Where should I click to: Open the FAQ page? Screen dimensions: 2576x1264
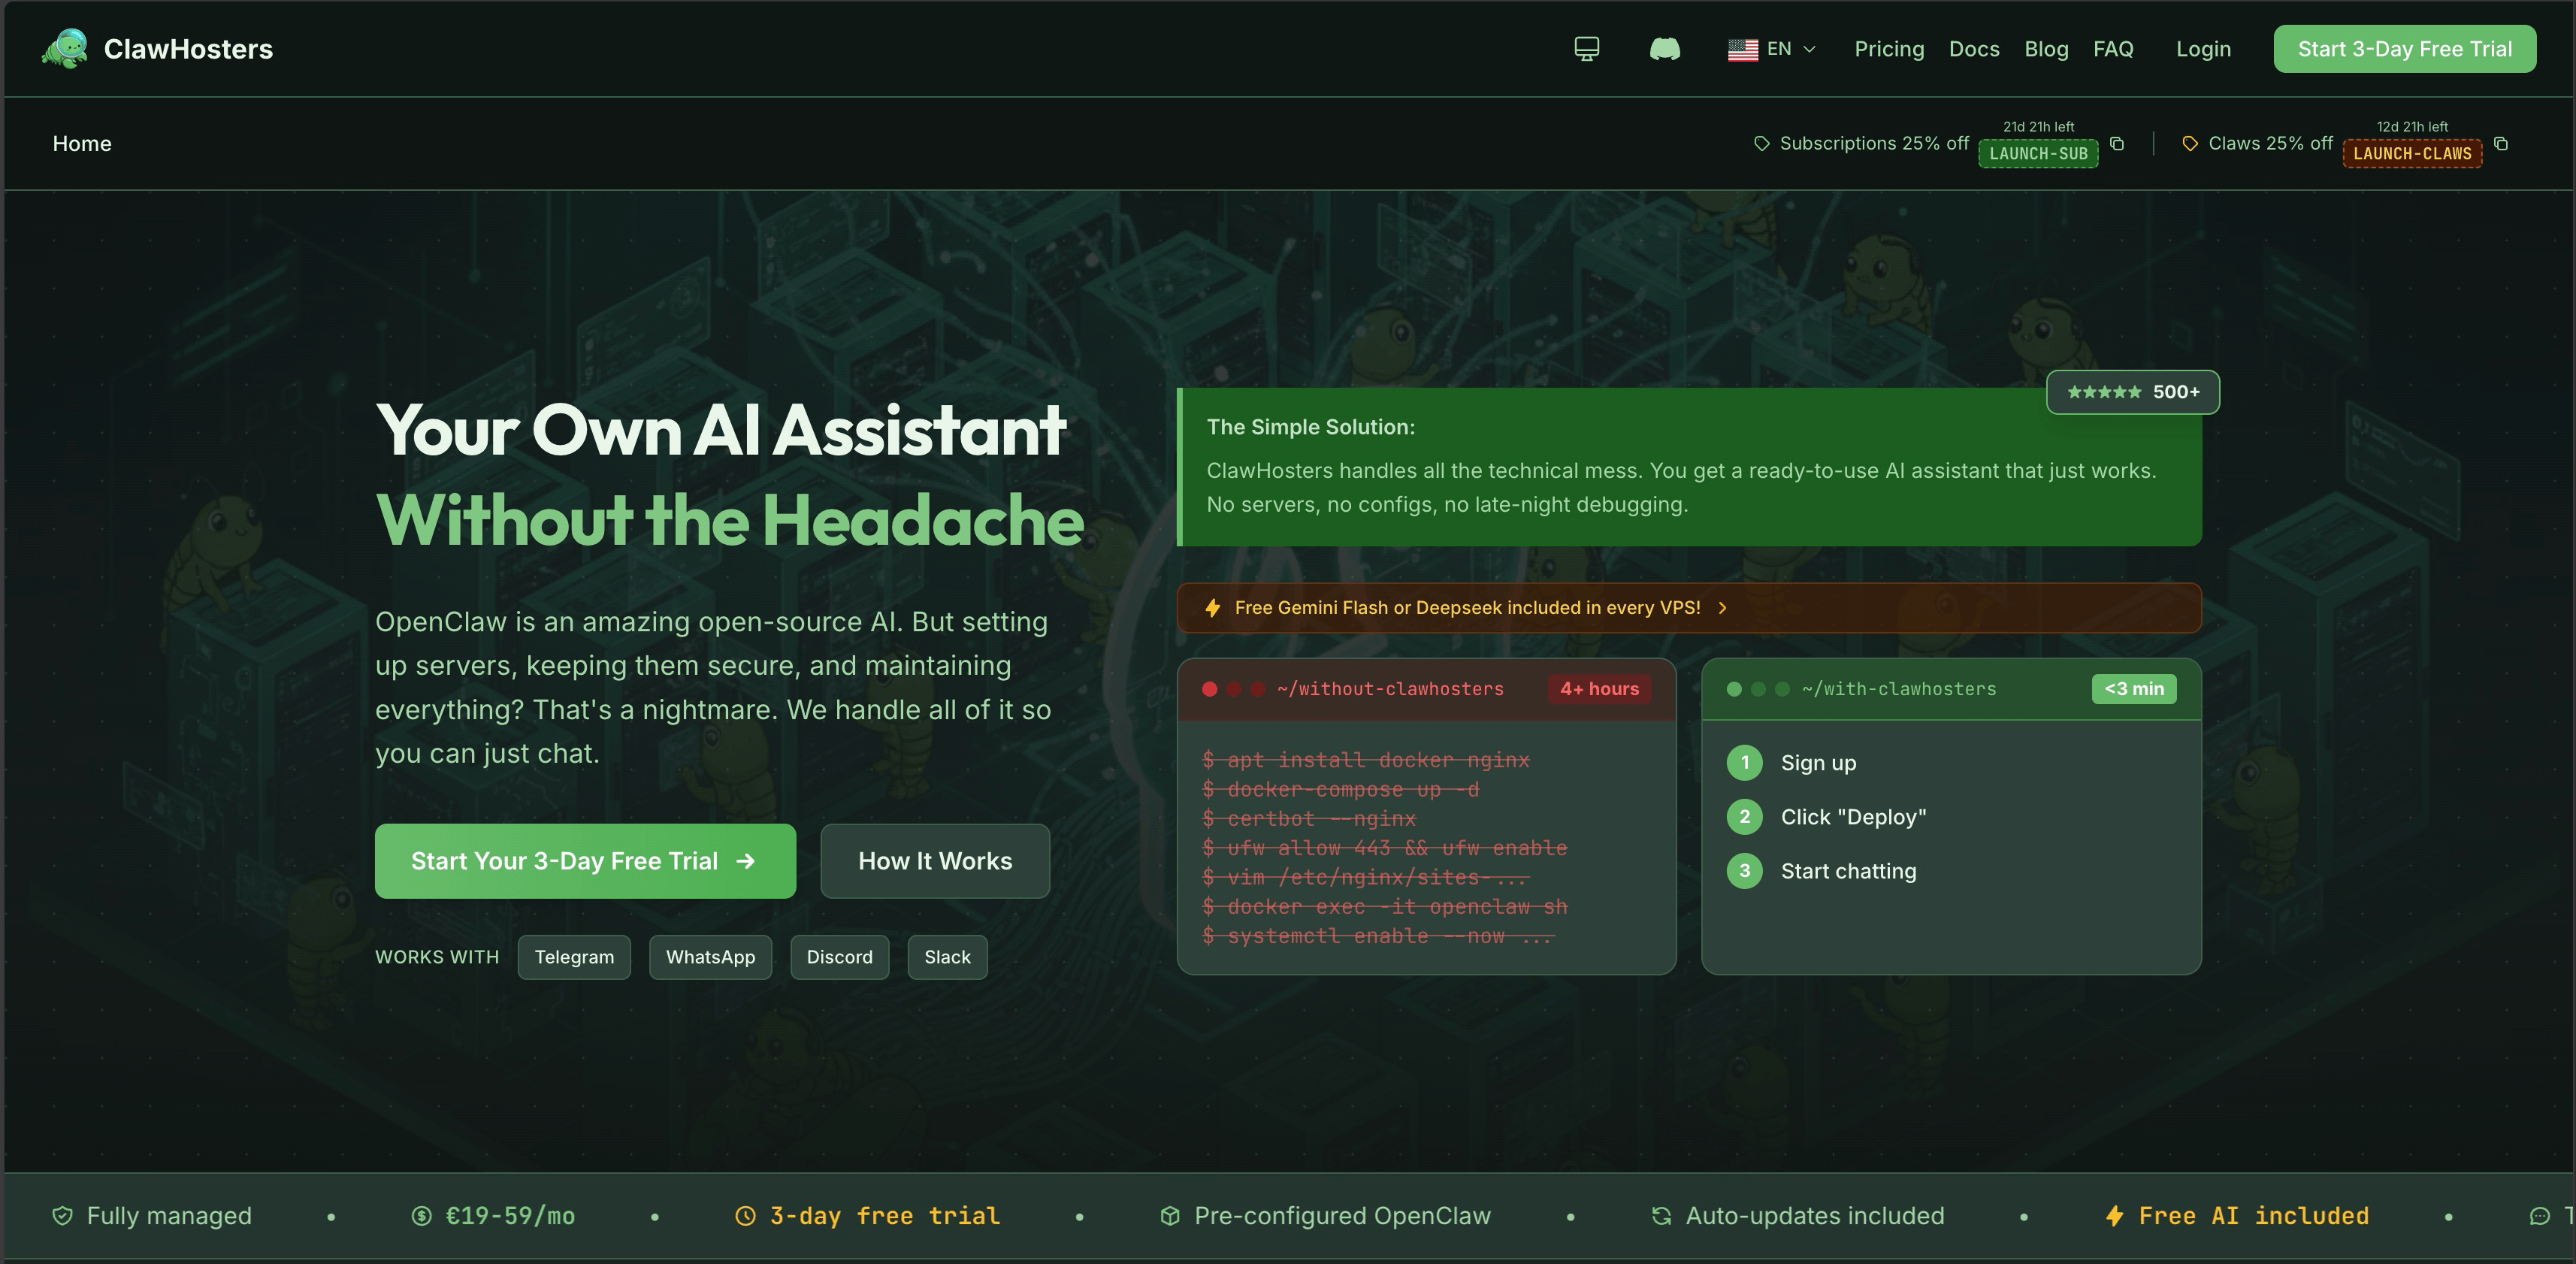pyautogui.click(x=2113, y=48)
